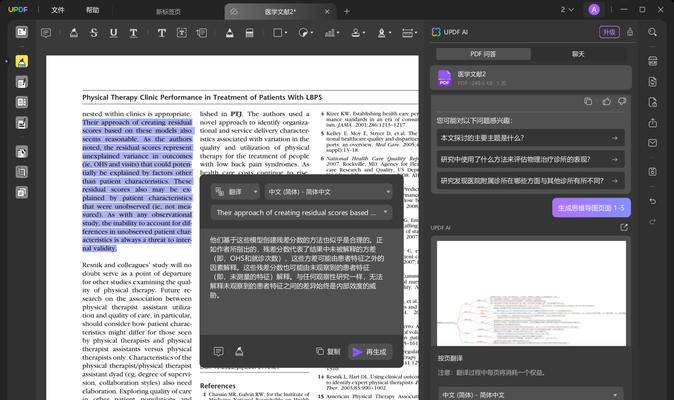Click the icon right of 升级 button

click(630, 32)
